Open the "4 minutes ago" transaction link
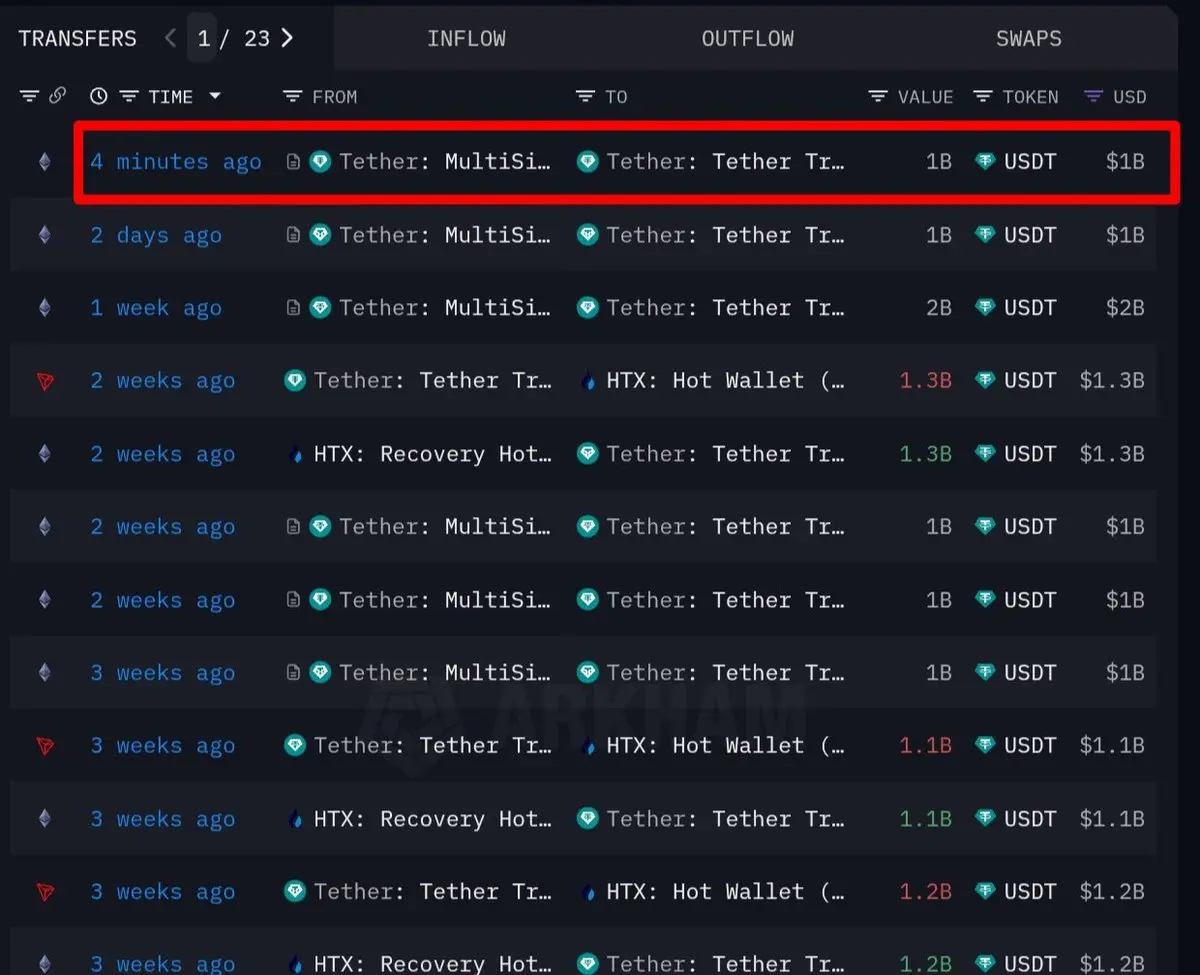 176,161
